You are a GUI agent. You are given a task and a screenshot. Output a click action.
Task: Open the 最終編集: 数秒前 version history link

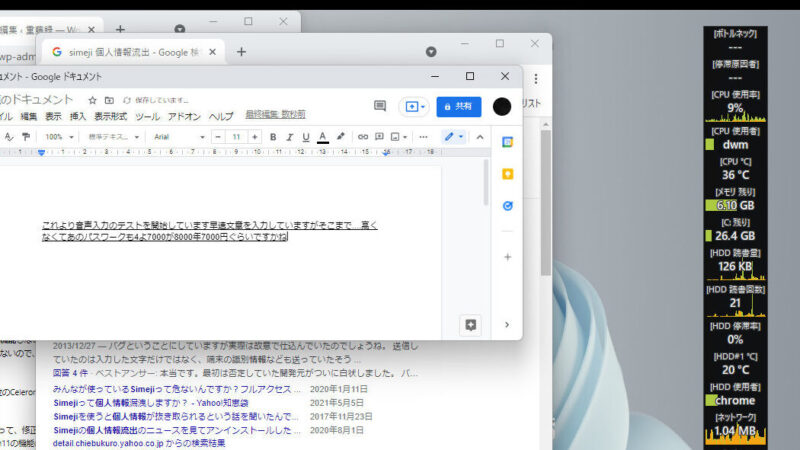276,114
